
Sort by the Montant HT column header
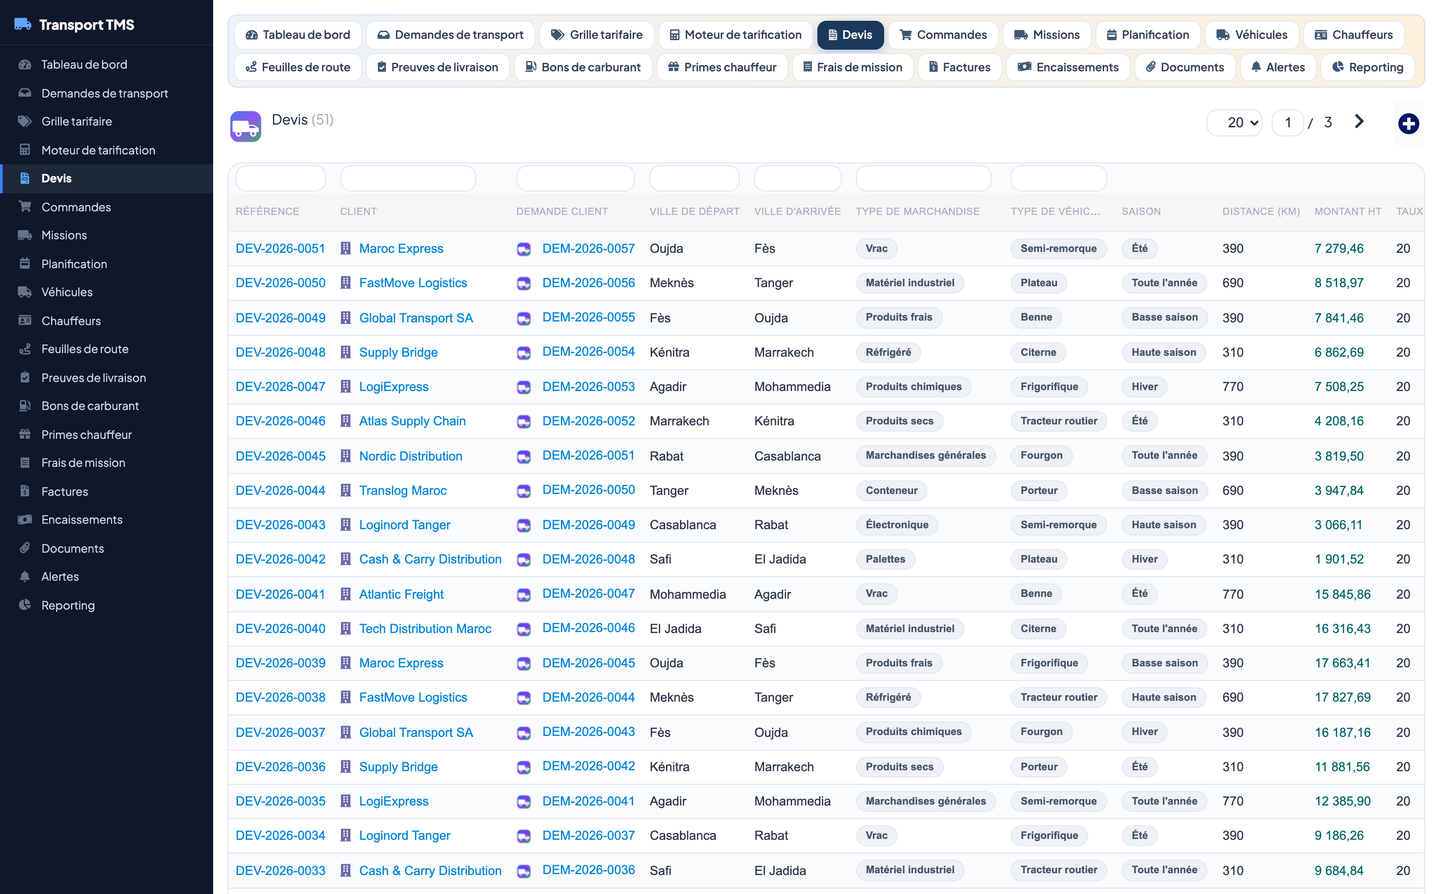click(1347, 212)
